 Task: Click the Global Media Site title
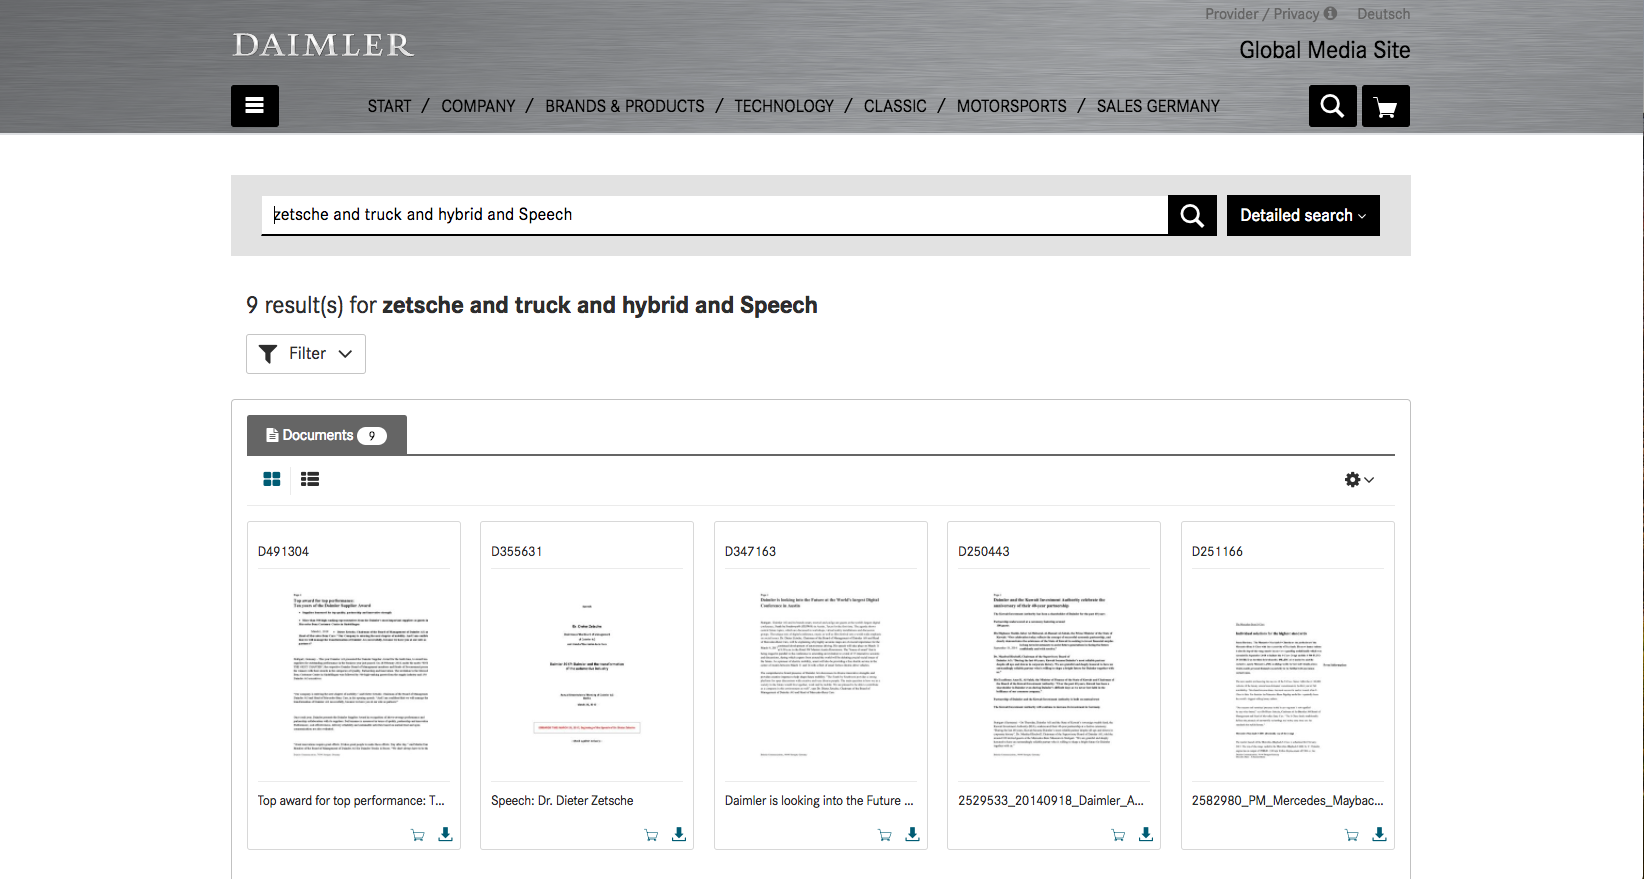coord(1325,50)
